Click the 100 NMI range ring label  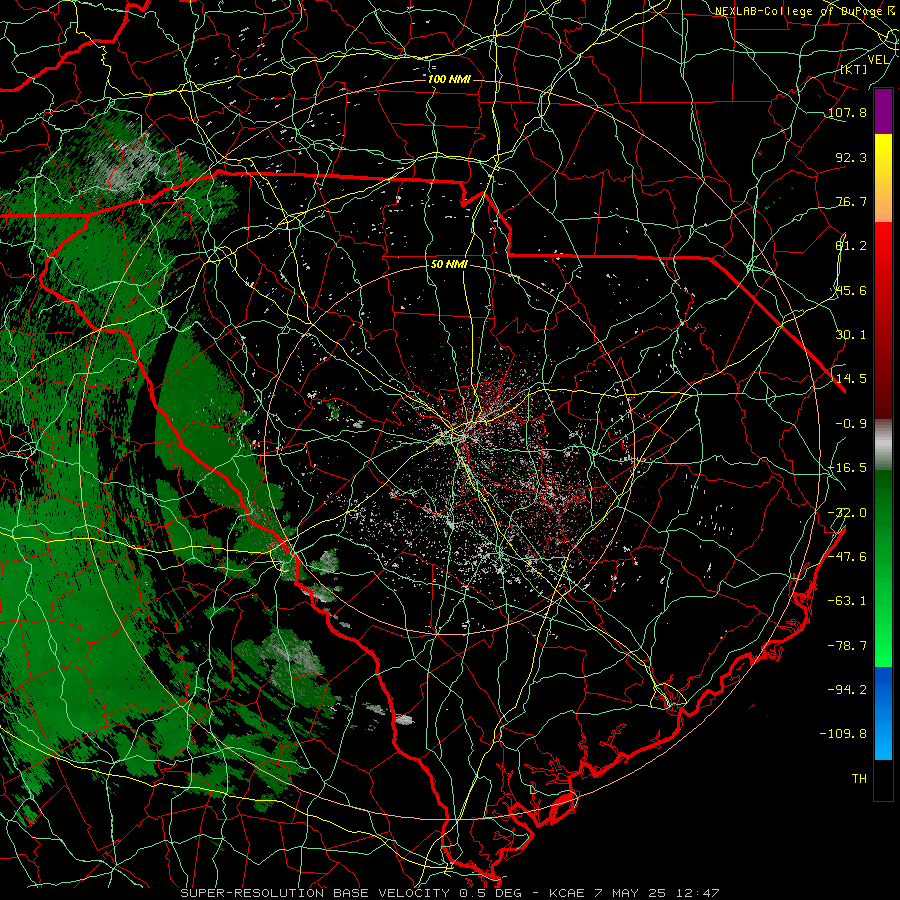point(449,79)
